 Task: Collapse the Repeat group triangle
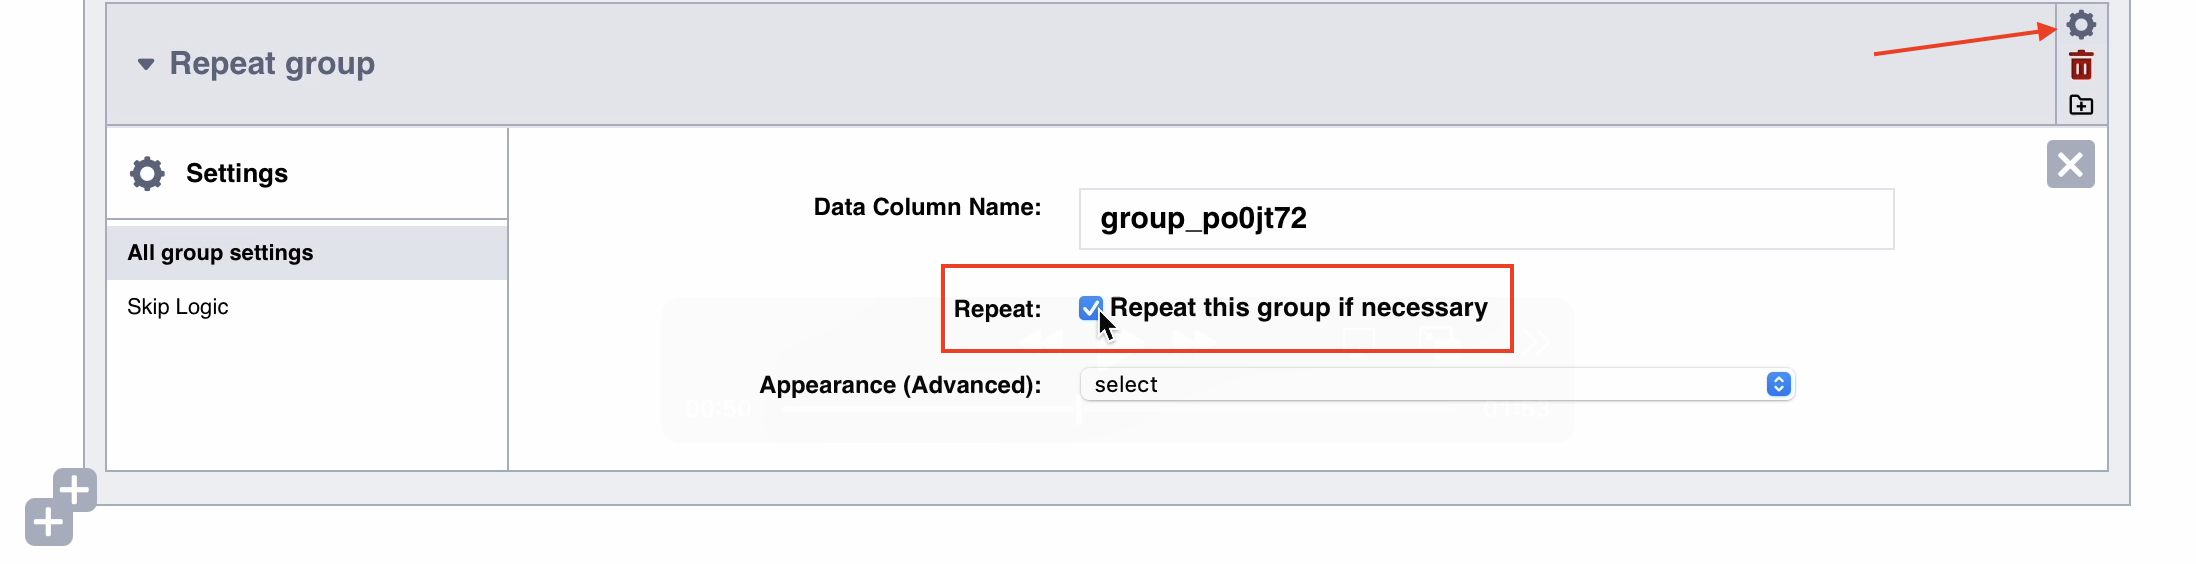pyautogui.click(x=146, y=64)
